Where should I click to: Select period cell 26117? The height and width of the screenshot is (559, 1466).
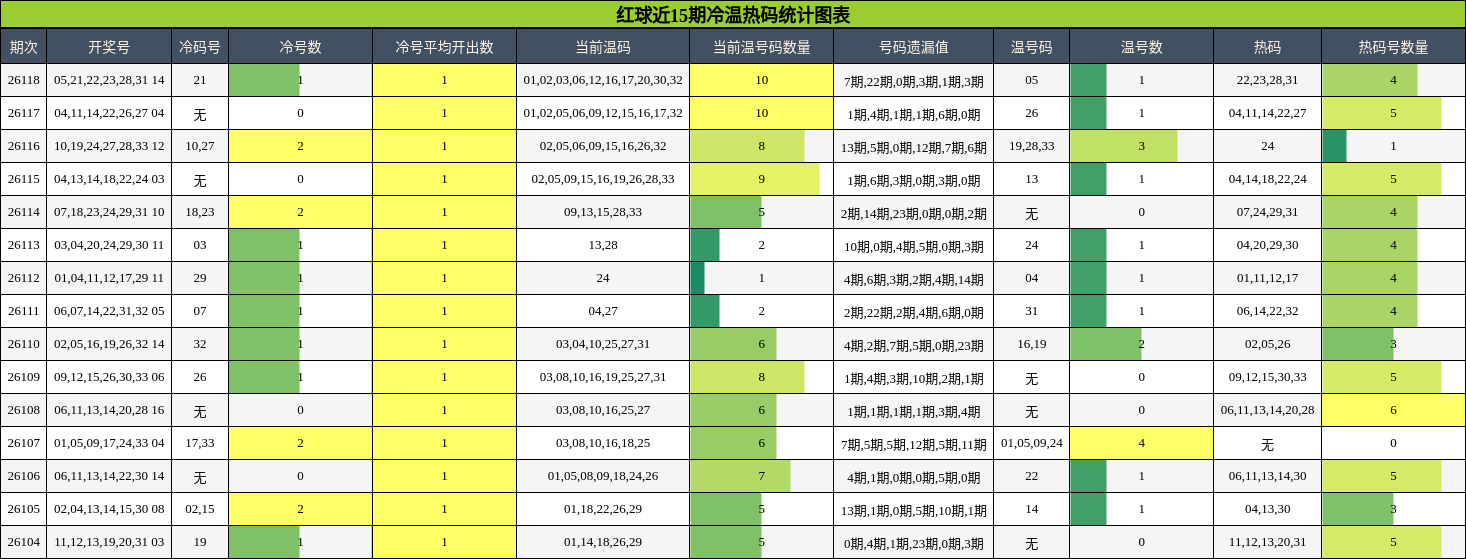(23, 113)
